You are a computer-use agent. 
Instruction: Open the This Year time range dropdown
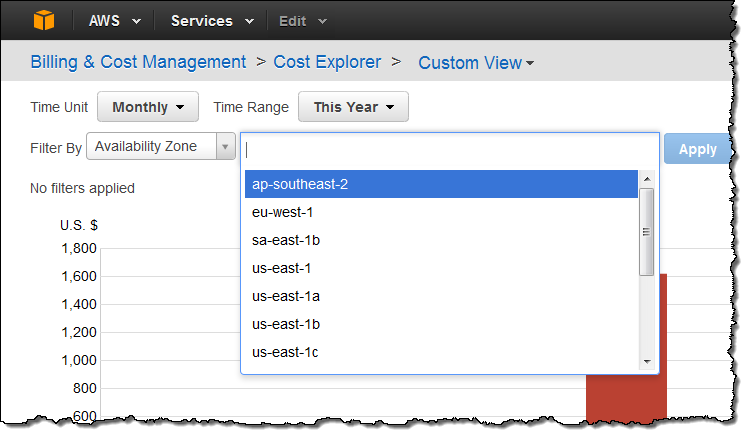353,107
